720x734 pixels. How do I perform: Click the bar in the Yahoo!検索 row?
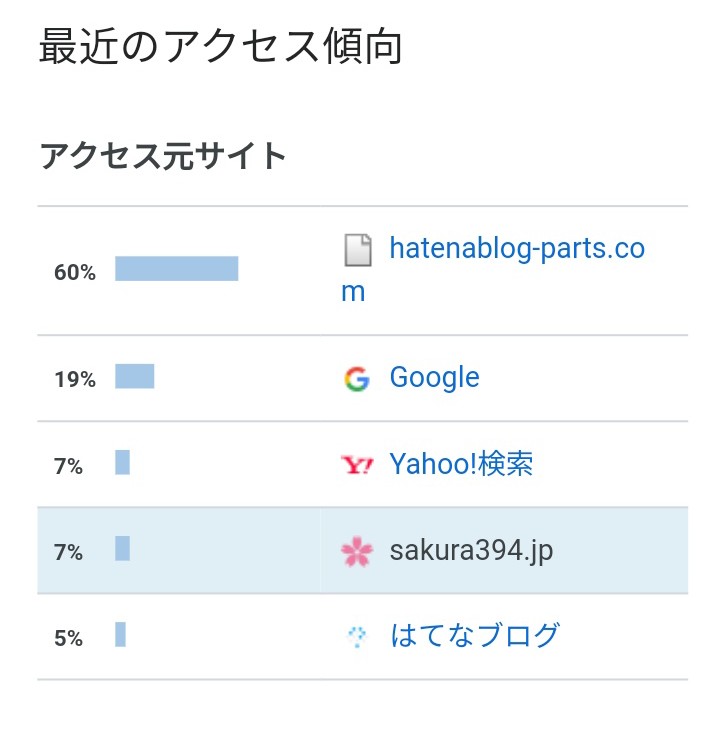click(122, 462)
